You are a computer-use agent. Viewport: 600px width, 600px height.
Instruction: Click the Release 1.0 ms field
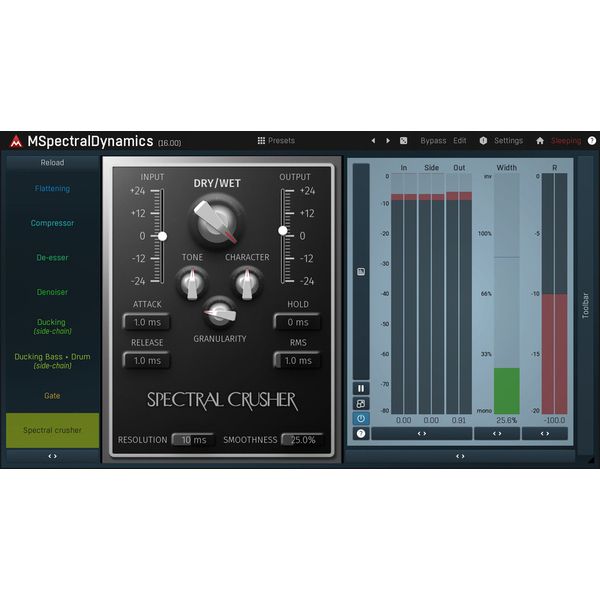tap(147, 360)
